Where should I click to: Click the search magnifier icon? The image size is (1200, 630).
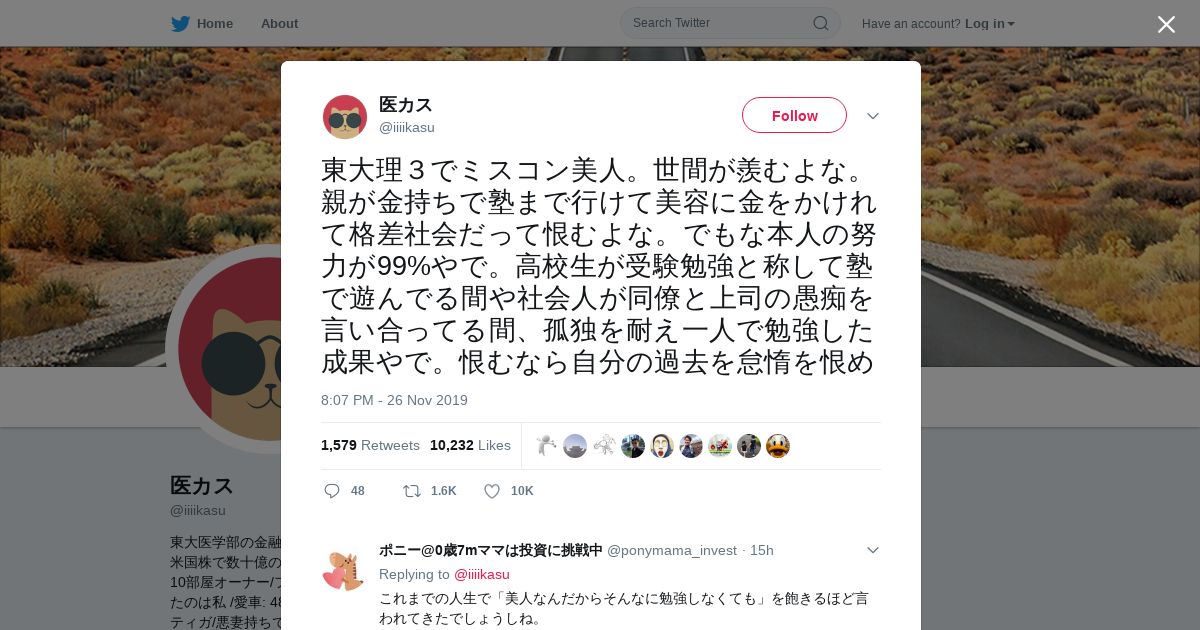pyautogui.click(x=820, y=23)
